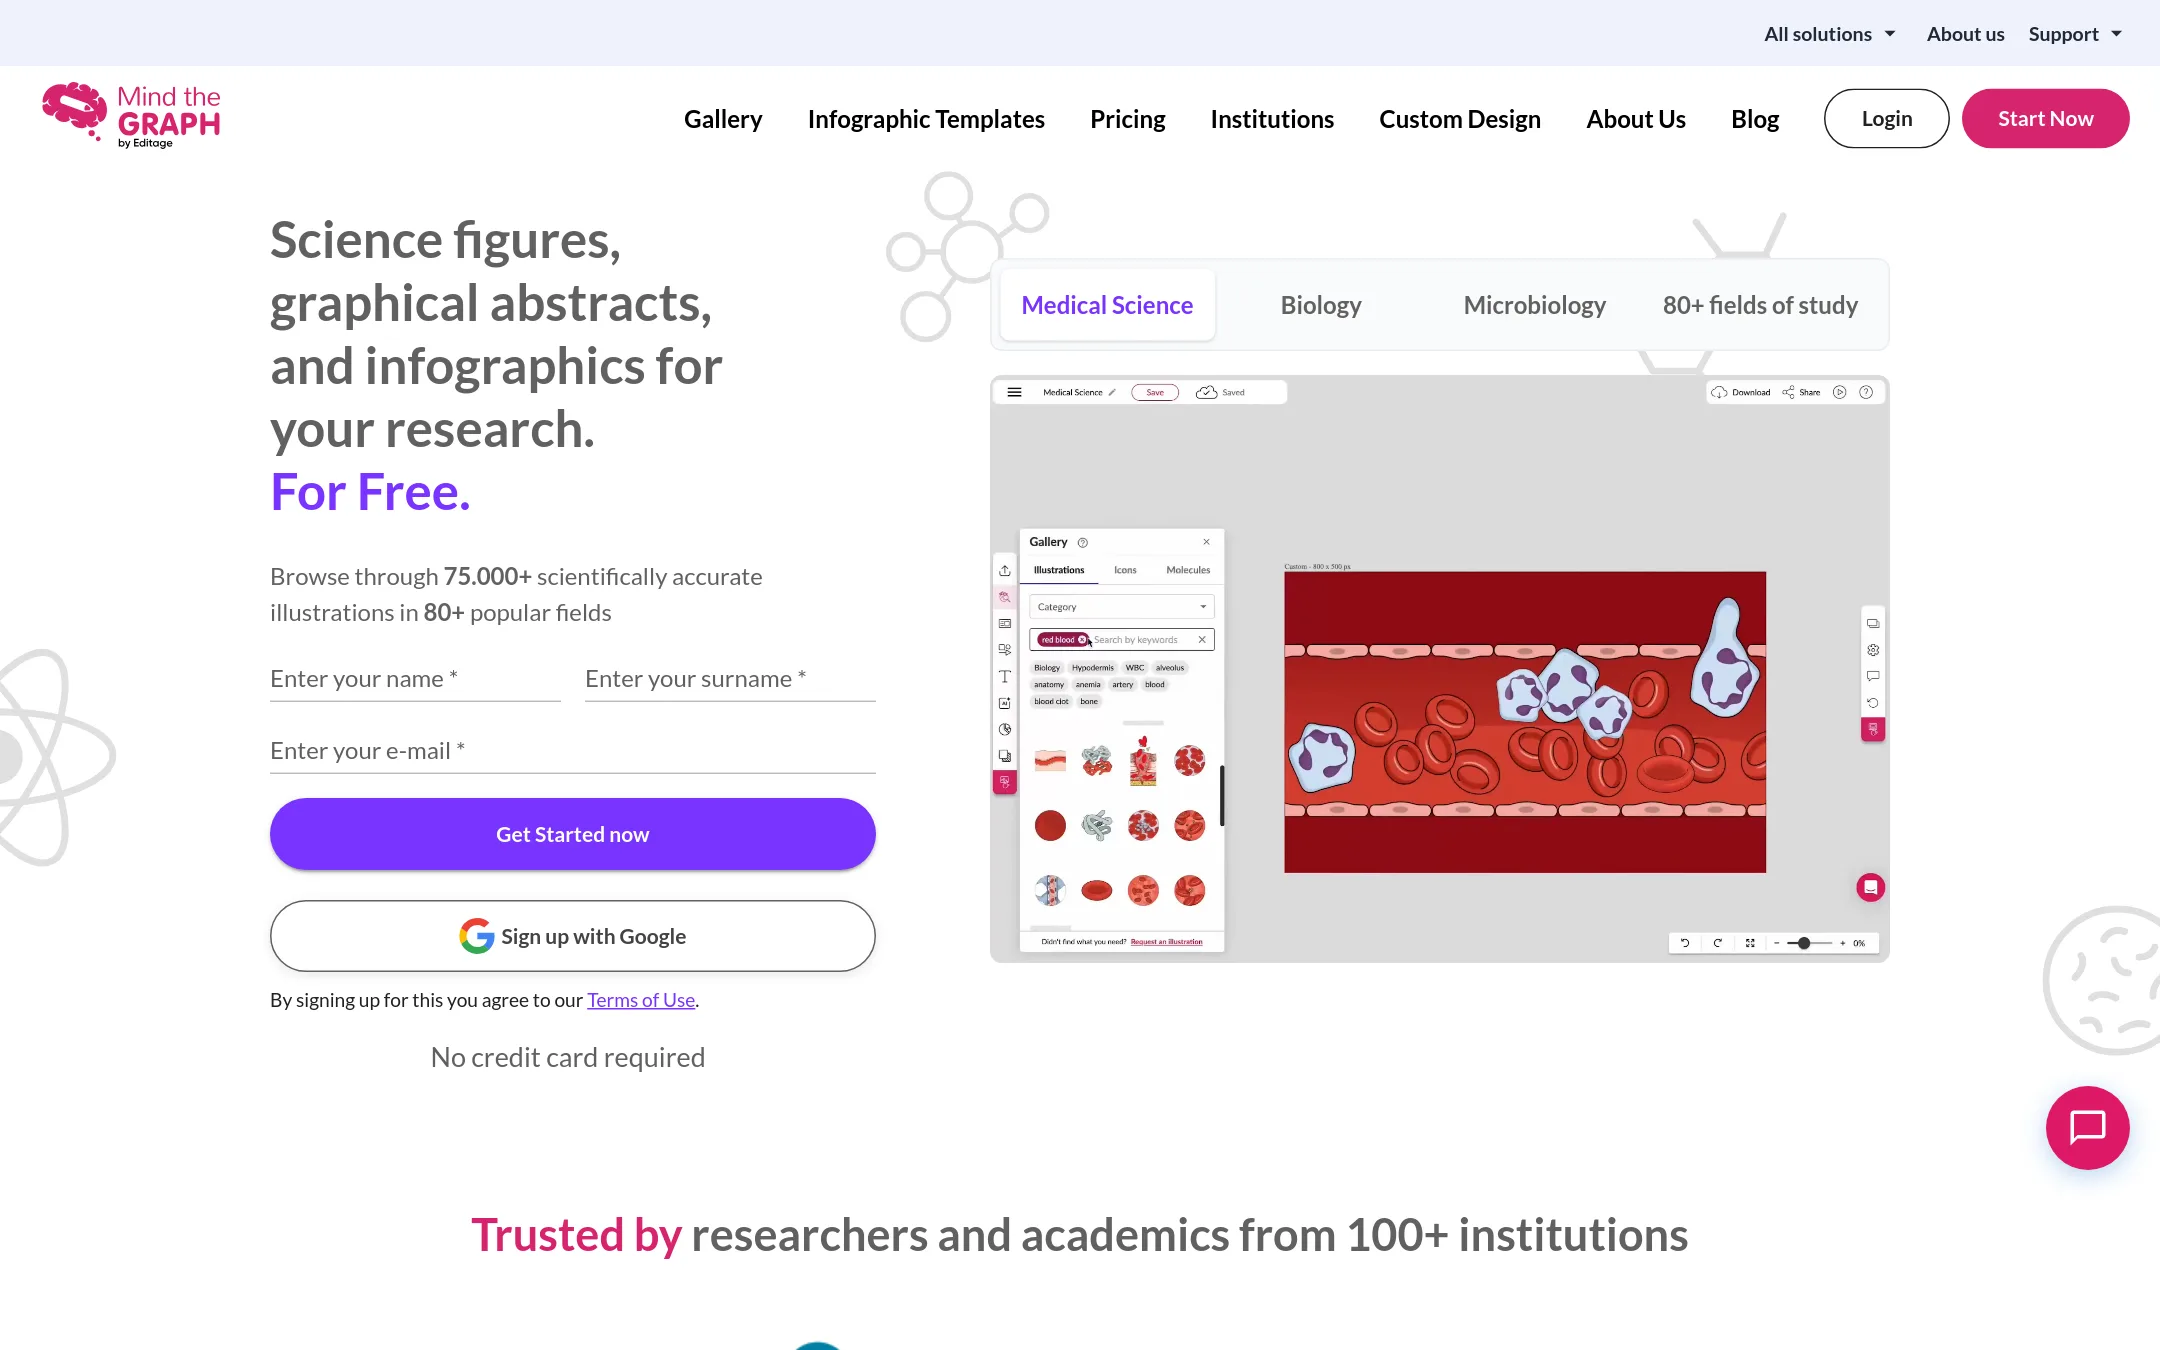
Task: Click the help question mark icon in the editor top bar
Action: pos(1866,392)
